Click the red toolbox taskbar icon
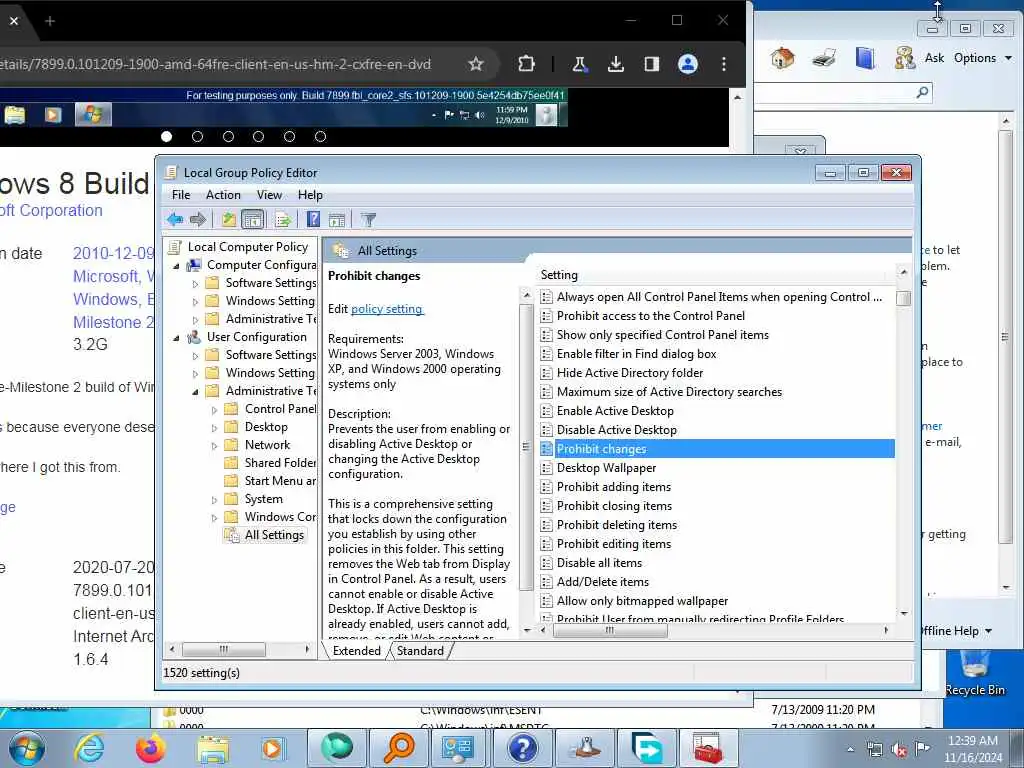Viewport: 1024px width, 768px height. click(708, 748)
